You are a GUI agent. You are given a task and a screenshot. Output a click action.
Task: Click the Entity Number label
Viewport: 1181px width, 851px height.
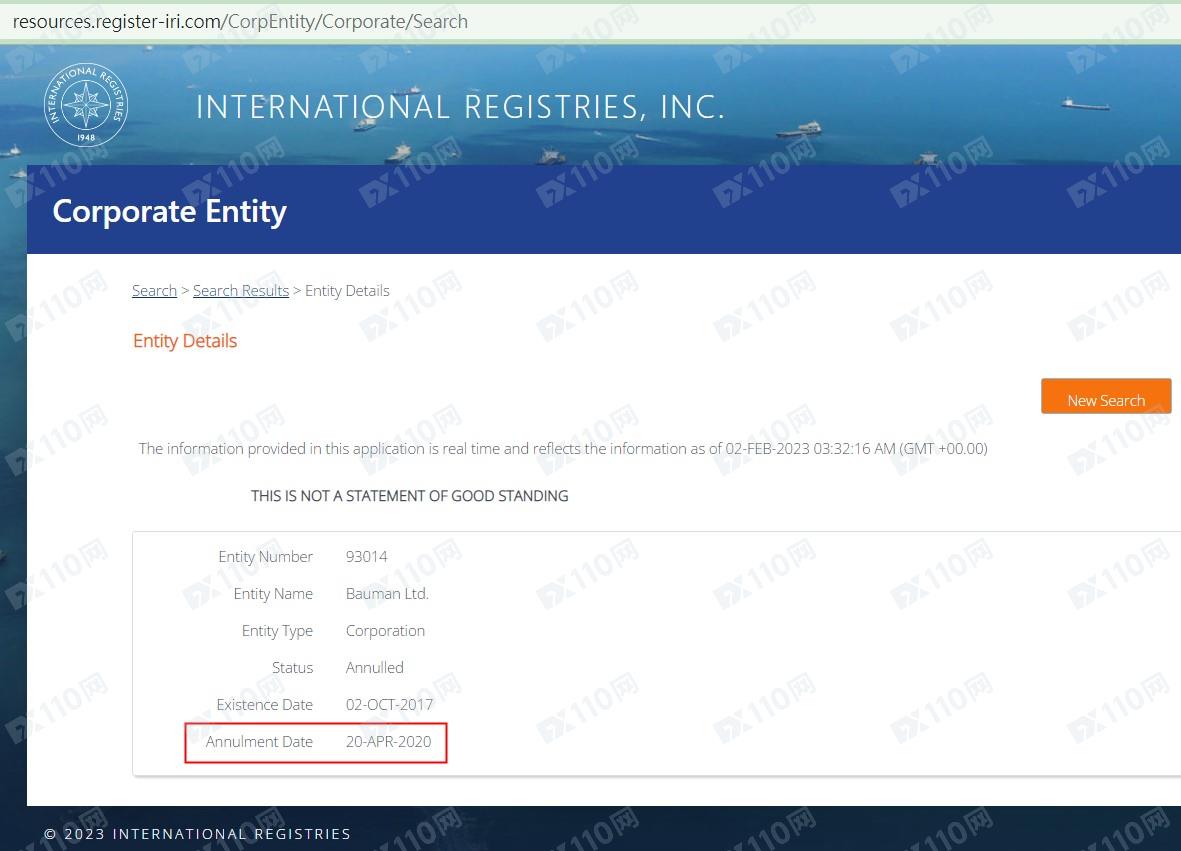(x=265, y=557)
